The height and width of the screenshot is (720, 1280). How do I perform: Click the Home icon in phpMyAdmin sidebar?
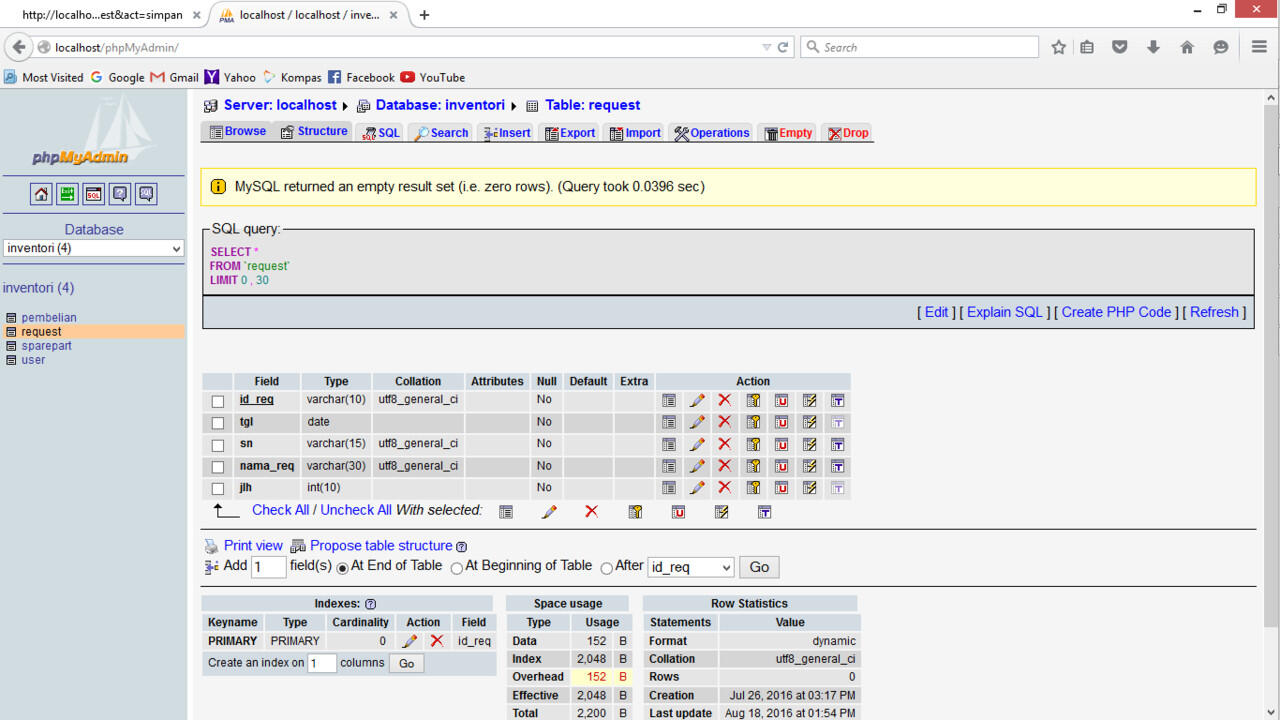point(41,194)
